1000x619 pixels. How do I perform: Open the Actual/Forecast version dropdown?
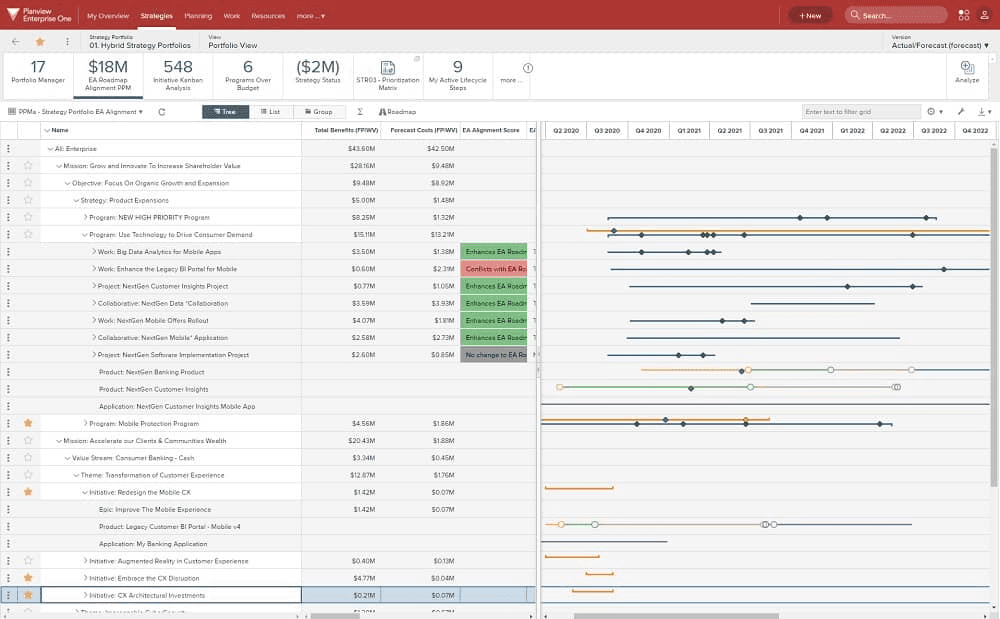pyautogui.click(x=940, y=45)
